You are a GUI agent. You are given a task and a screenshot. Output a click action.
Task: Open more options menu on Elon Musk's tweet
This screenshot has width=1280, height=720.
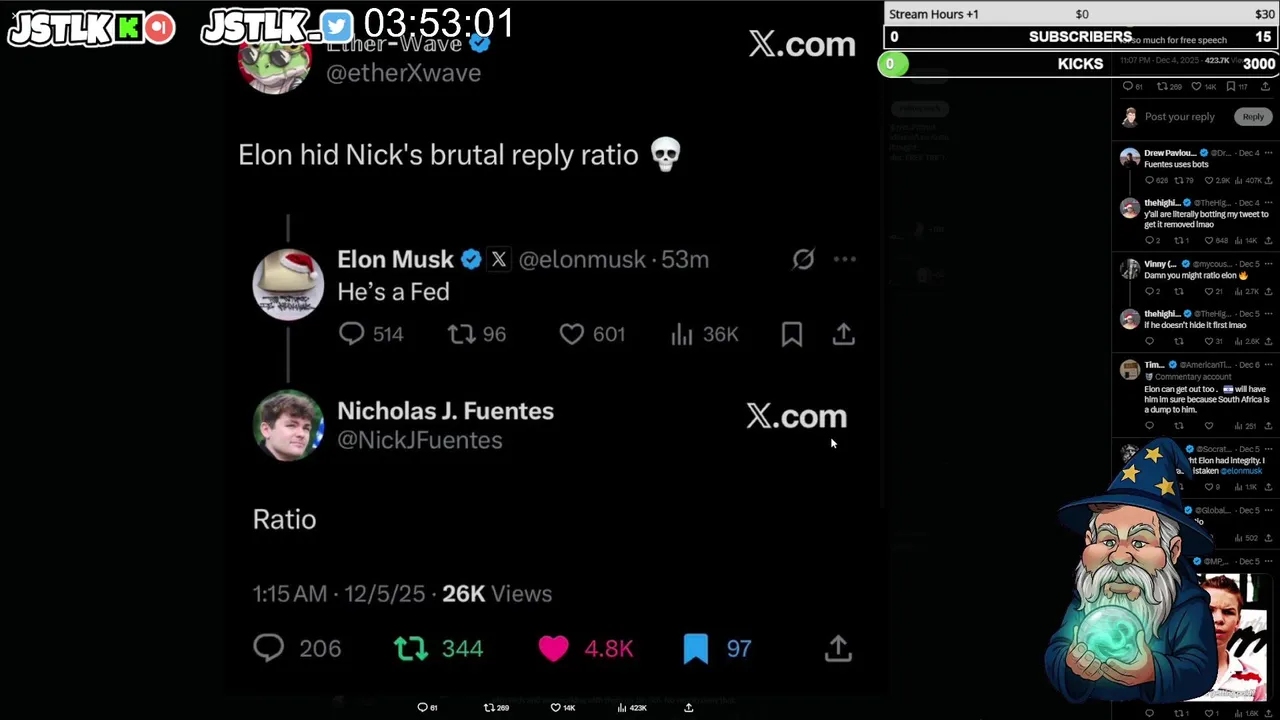click(x=845, y=260)
